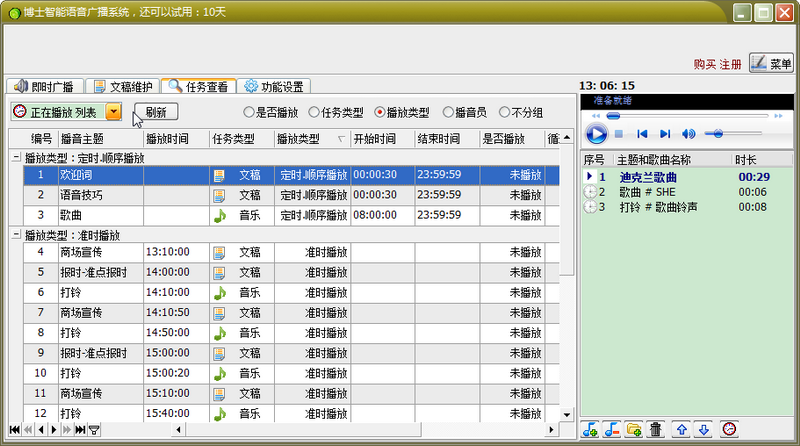Click the 任务类型 column header
This screenshot has width=800, height=446.
point(242,139)
